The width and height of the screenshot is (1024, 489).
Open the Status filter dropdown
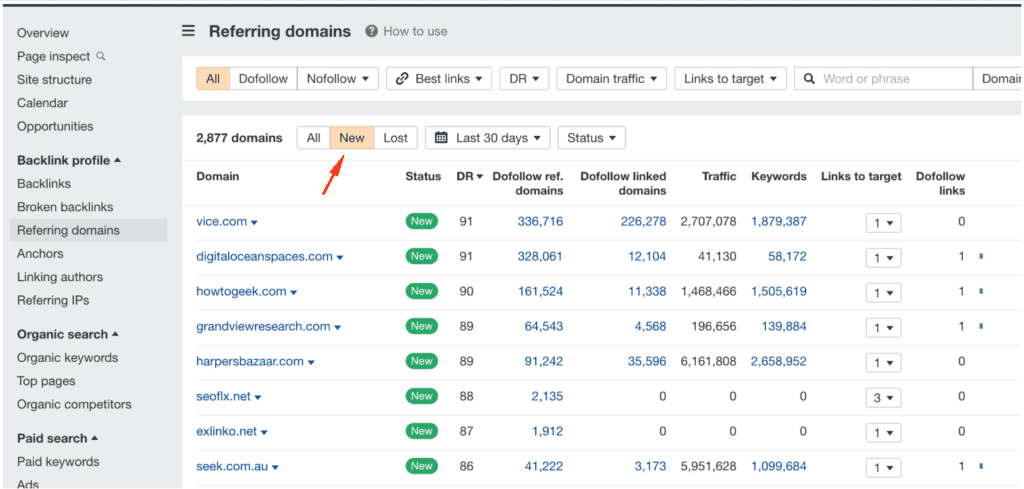592,138
